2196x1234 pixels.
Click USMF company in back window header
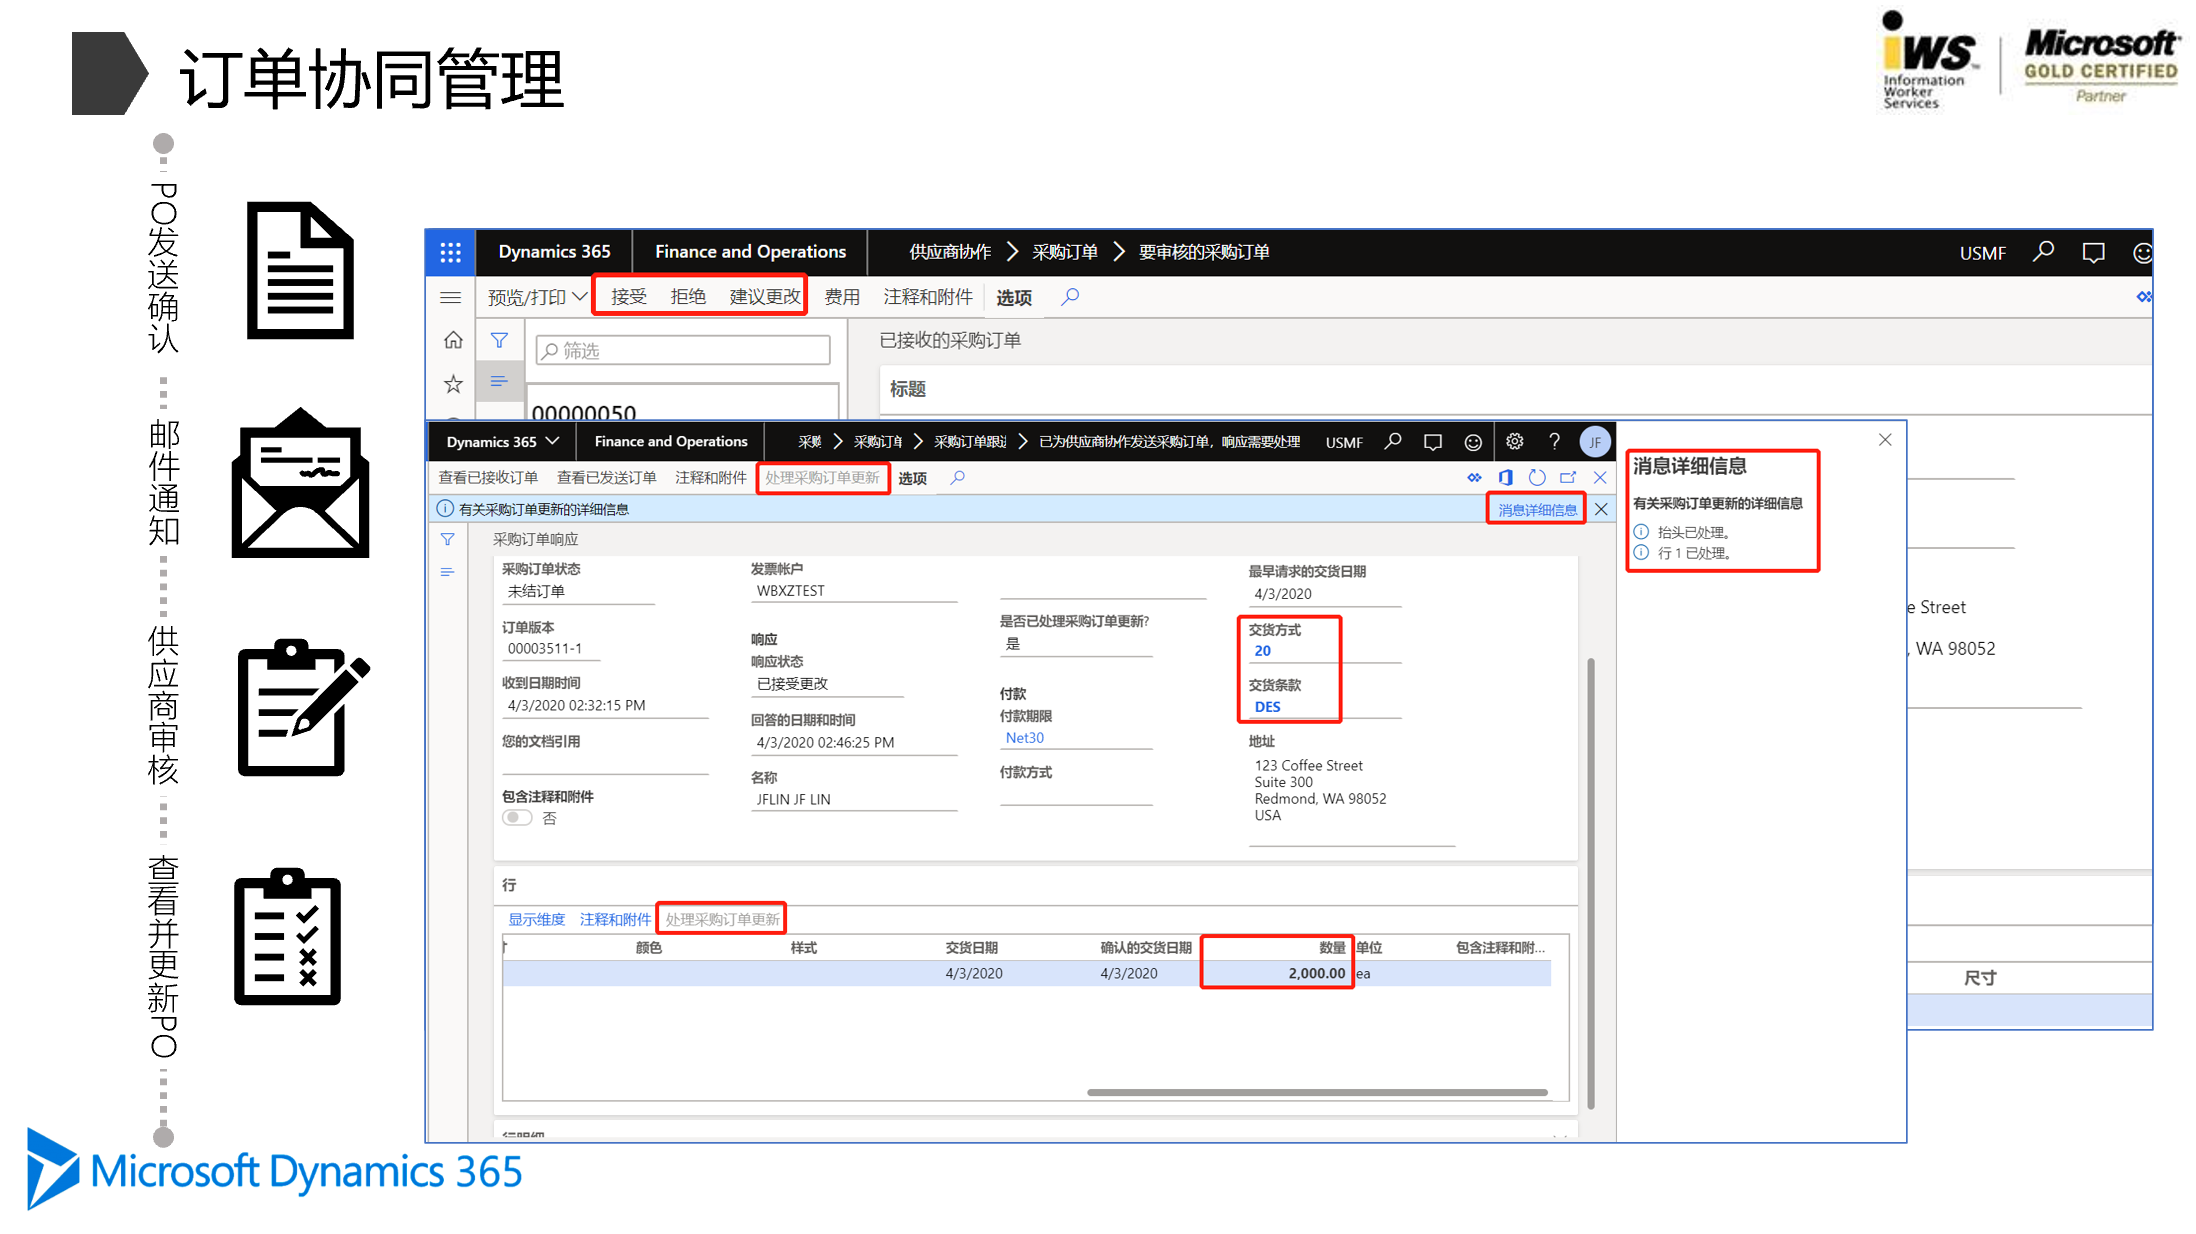coord(1982,254)
